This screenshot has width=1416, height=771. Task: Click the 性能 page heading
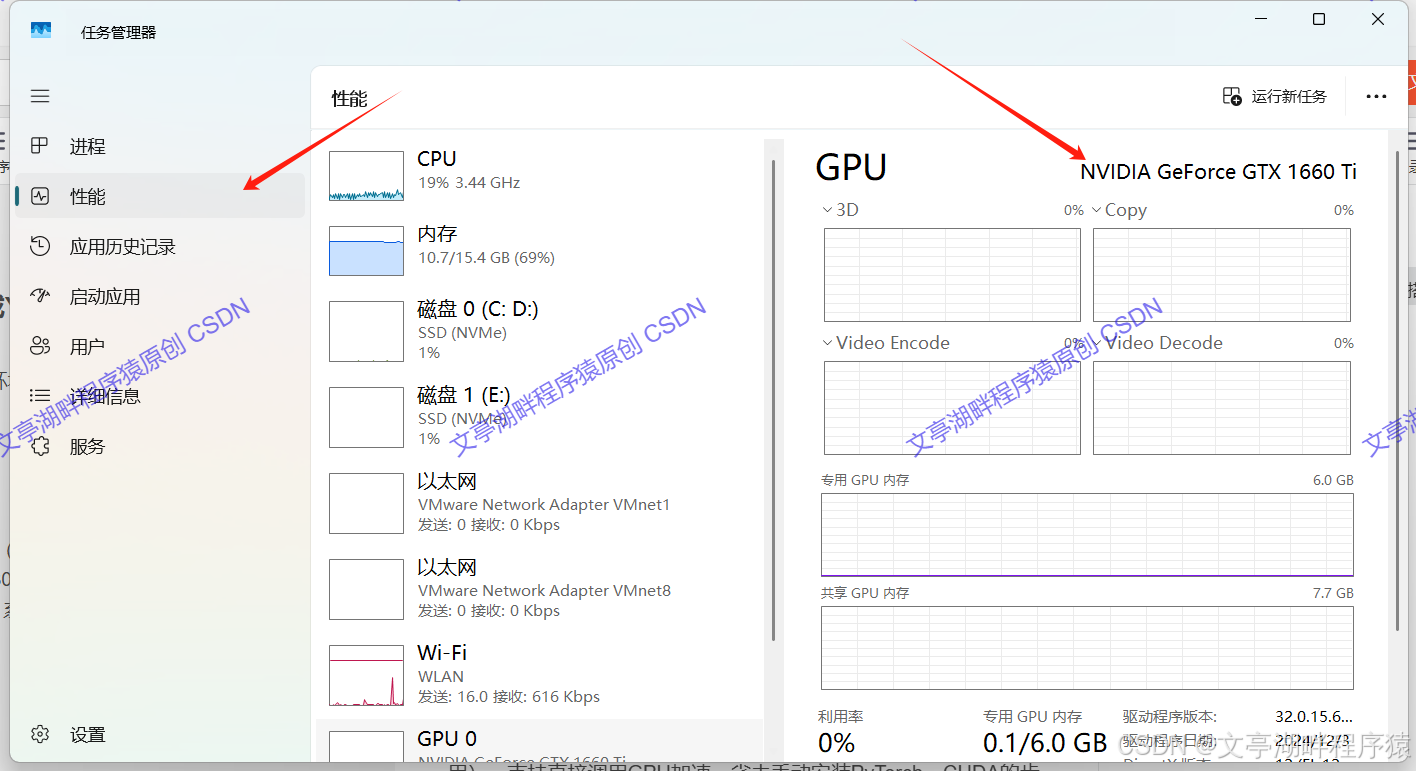click(350, 98)
